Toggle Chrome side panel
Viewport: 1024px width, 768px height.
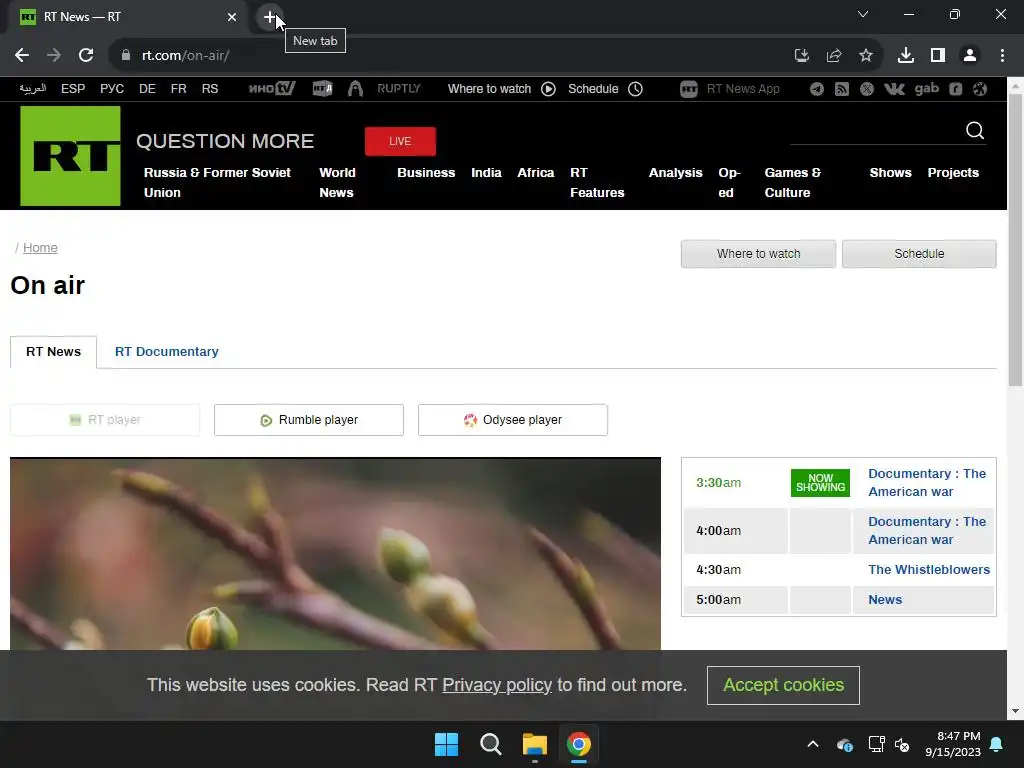tap(938, 56)
